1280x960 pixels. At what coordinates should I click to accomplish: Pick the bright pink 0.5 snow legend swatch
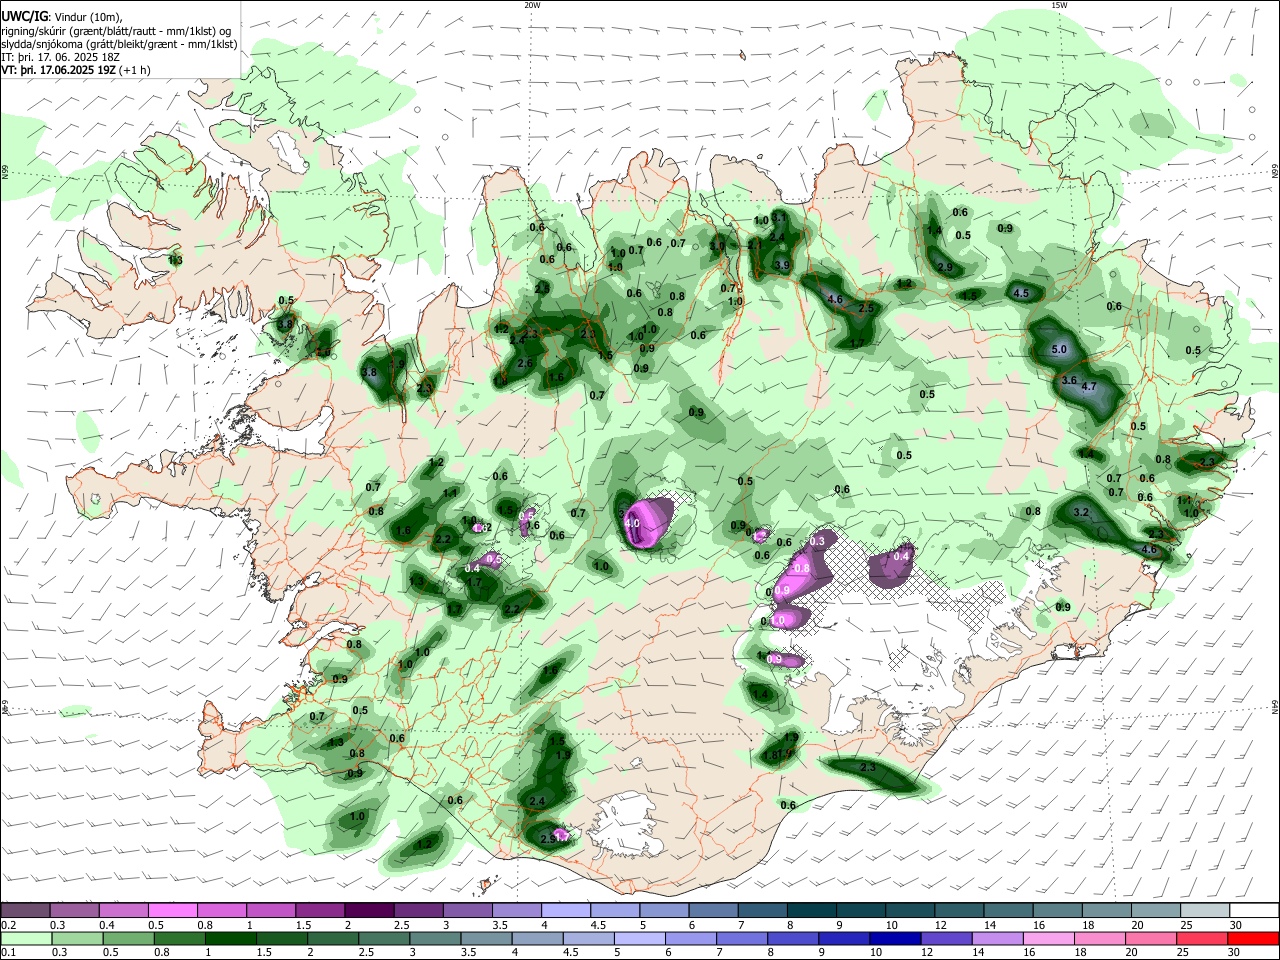point(172,910)
